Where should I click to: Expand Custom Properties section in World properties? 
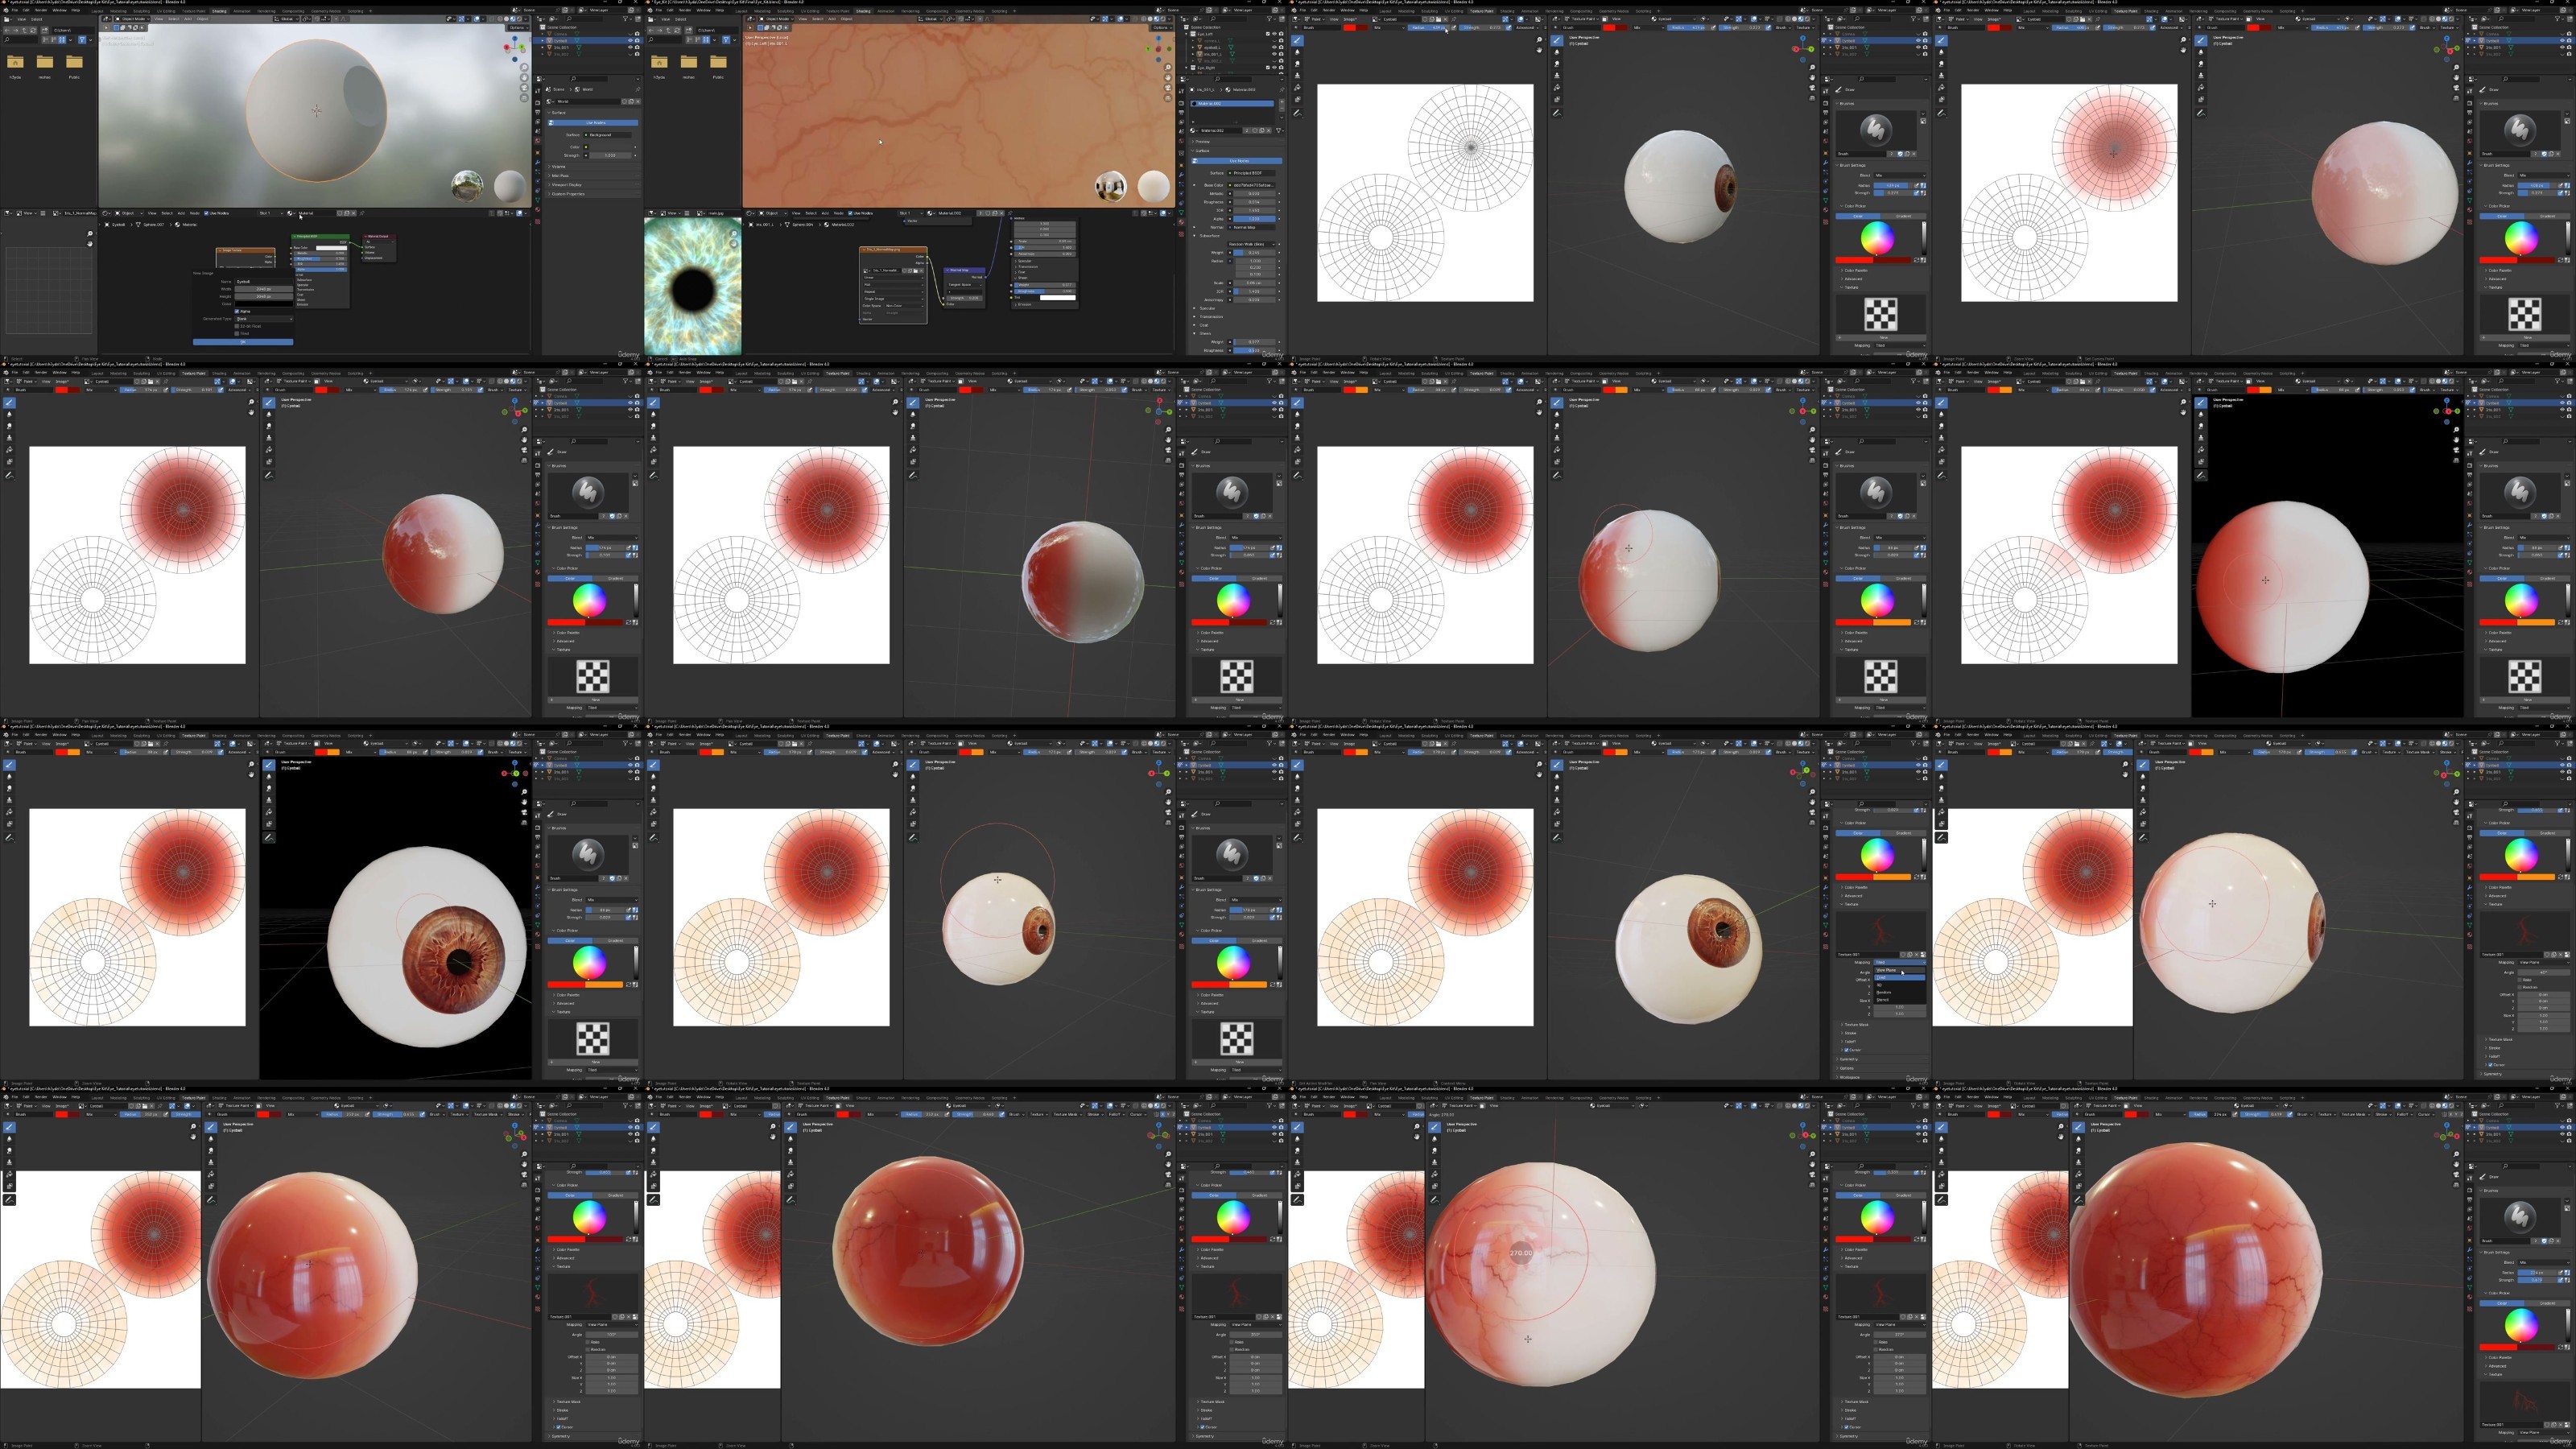593,194
